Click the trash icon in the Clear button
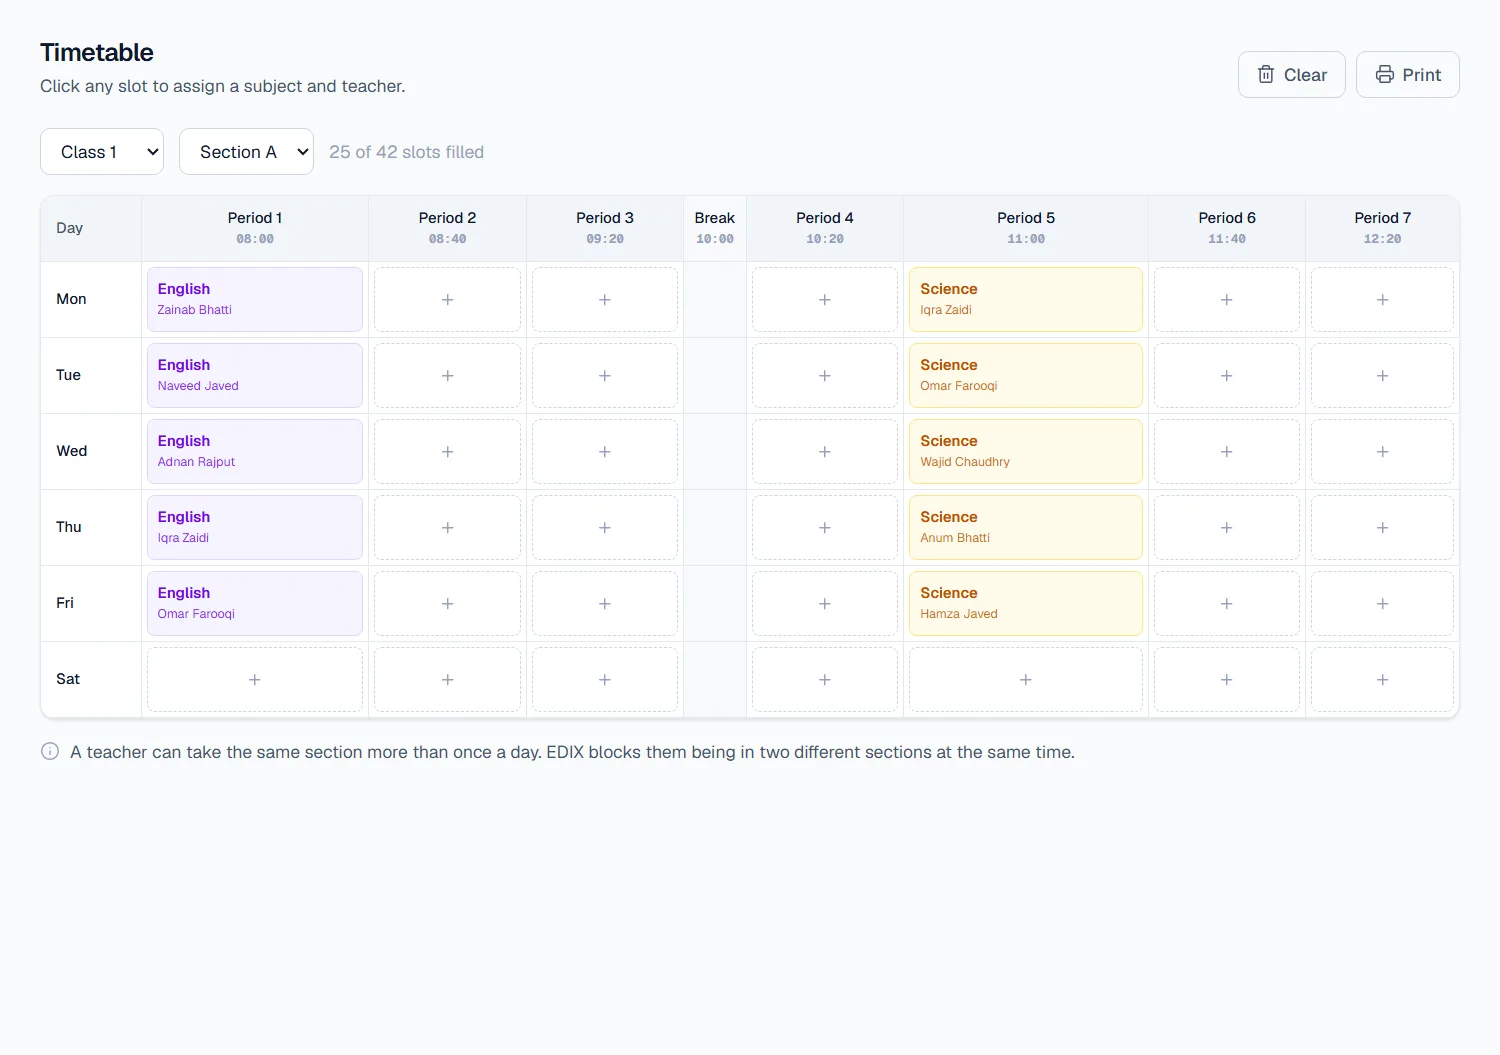This screenshot has height=1055, width=1500. [x=1266, y=75]
